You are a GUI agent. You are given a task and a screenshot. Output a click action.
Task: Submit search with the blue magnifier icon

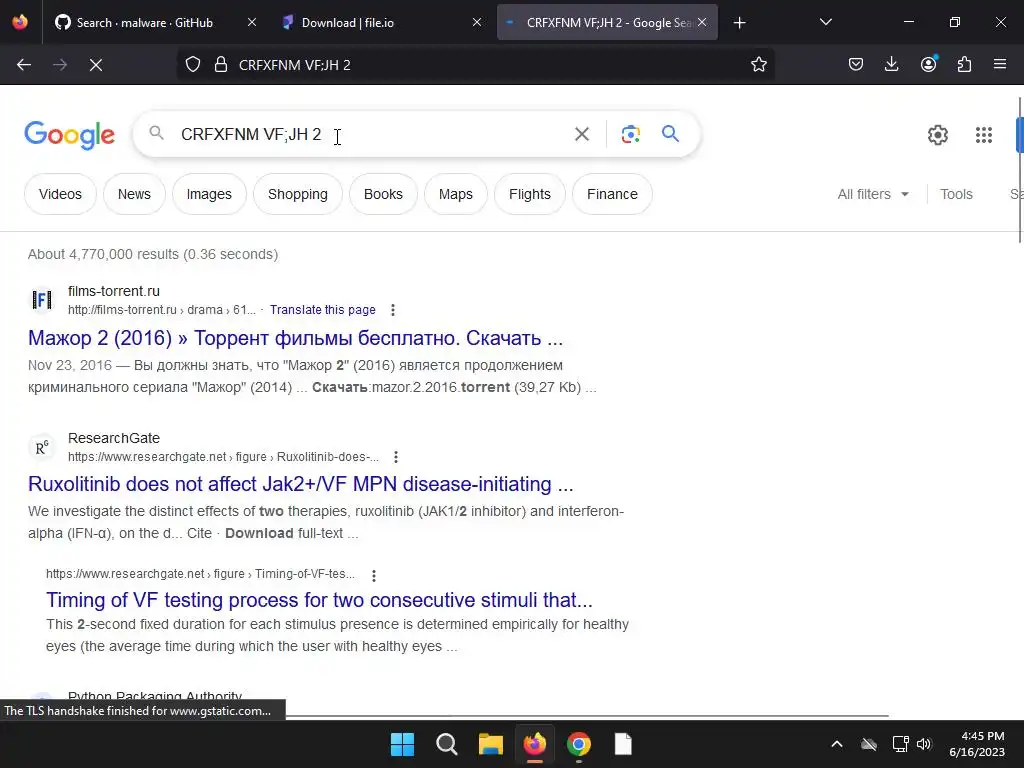coord(671,134)
